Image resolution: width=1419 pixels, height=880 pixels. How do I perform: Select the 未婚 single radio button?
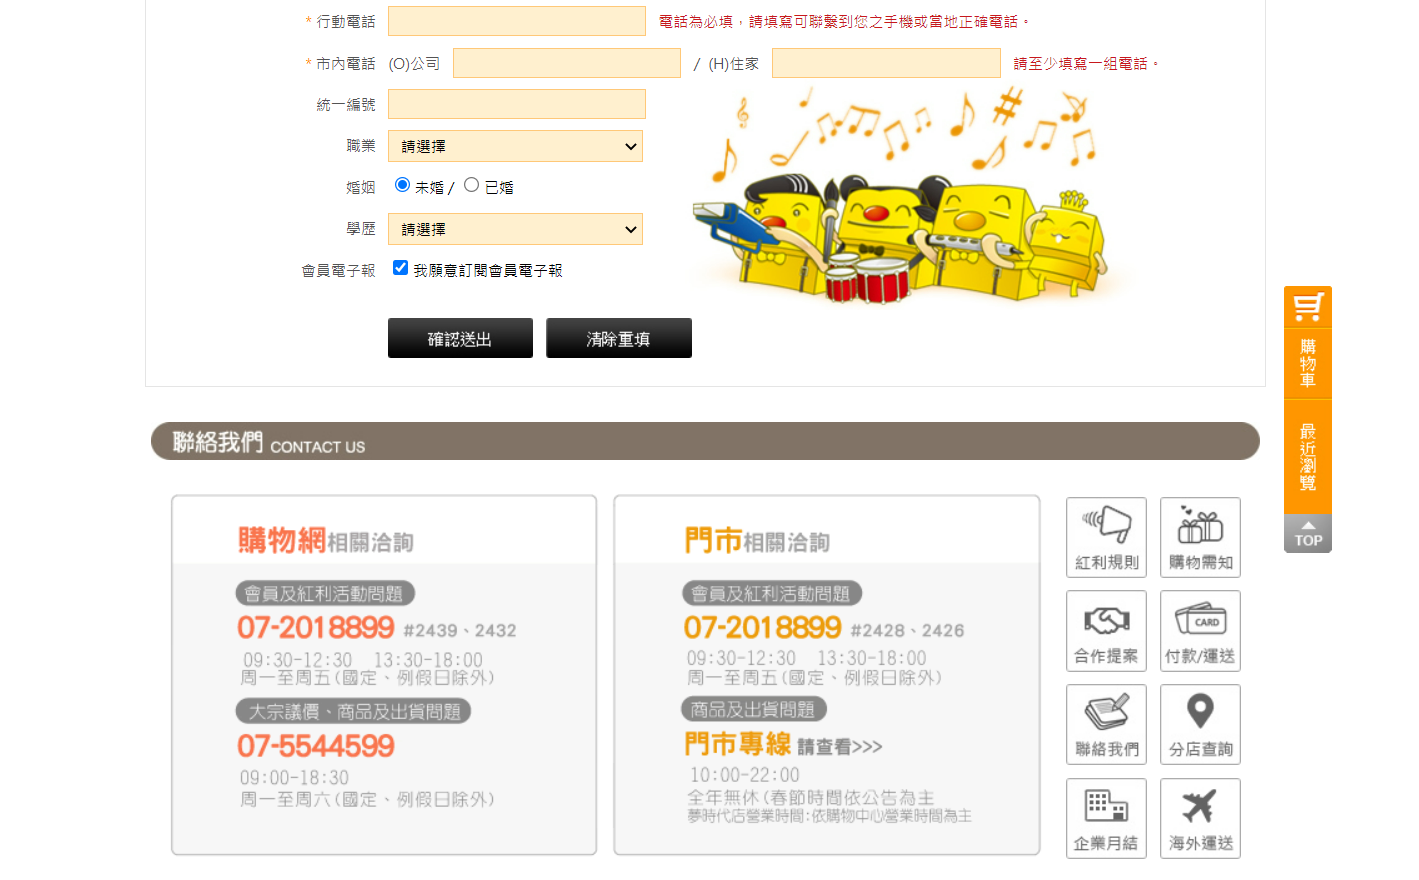[x=402, y=183]
